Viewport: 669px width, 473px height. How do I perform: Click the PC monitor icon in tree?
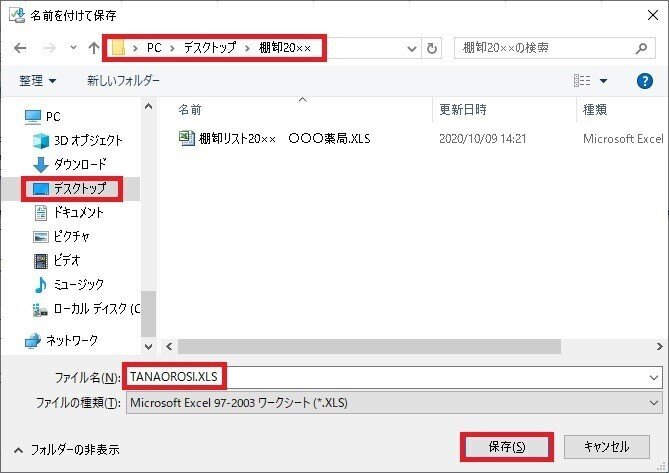[x=33, y=117]
